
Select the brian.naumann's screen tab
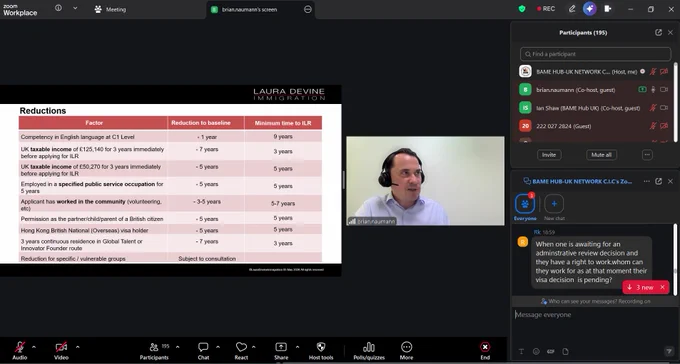261,9
